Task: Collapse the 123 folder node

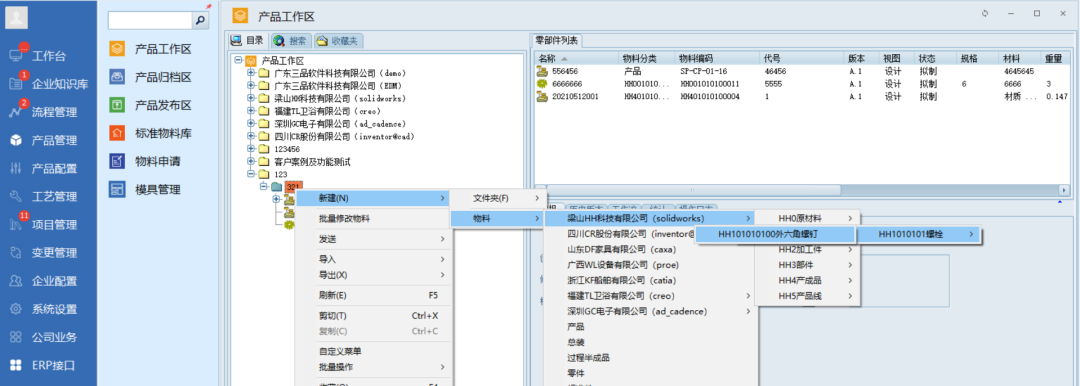Action: (x=251, y=174)
